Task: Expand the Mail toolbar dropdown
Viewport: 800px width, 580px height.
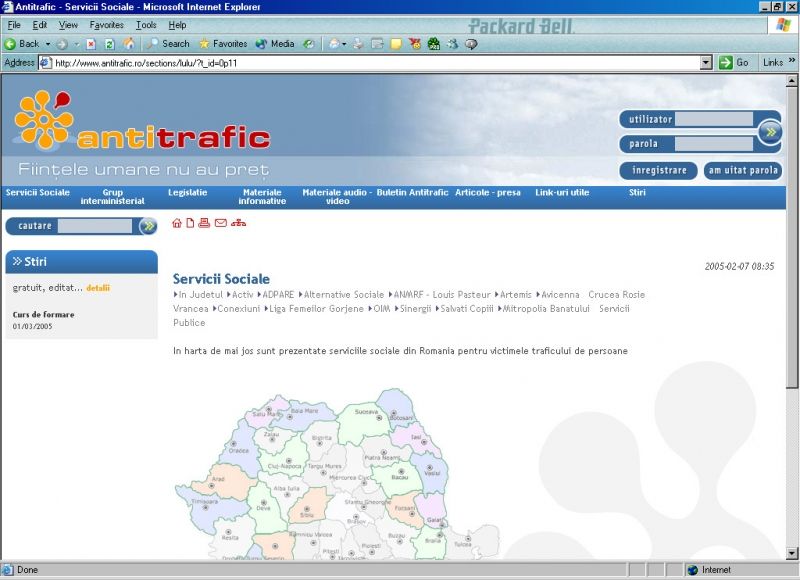Action: pyautogui.click(x=345, y=44)
